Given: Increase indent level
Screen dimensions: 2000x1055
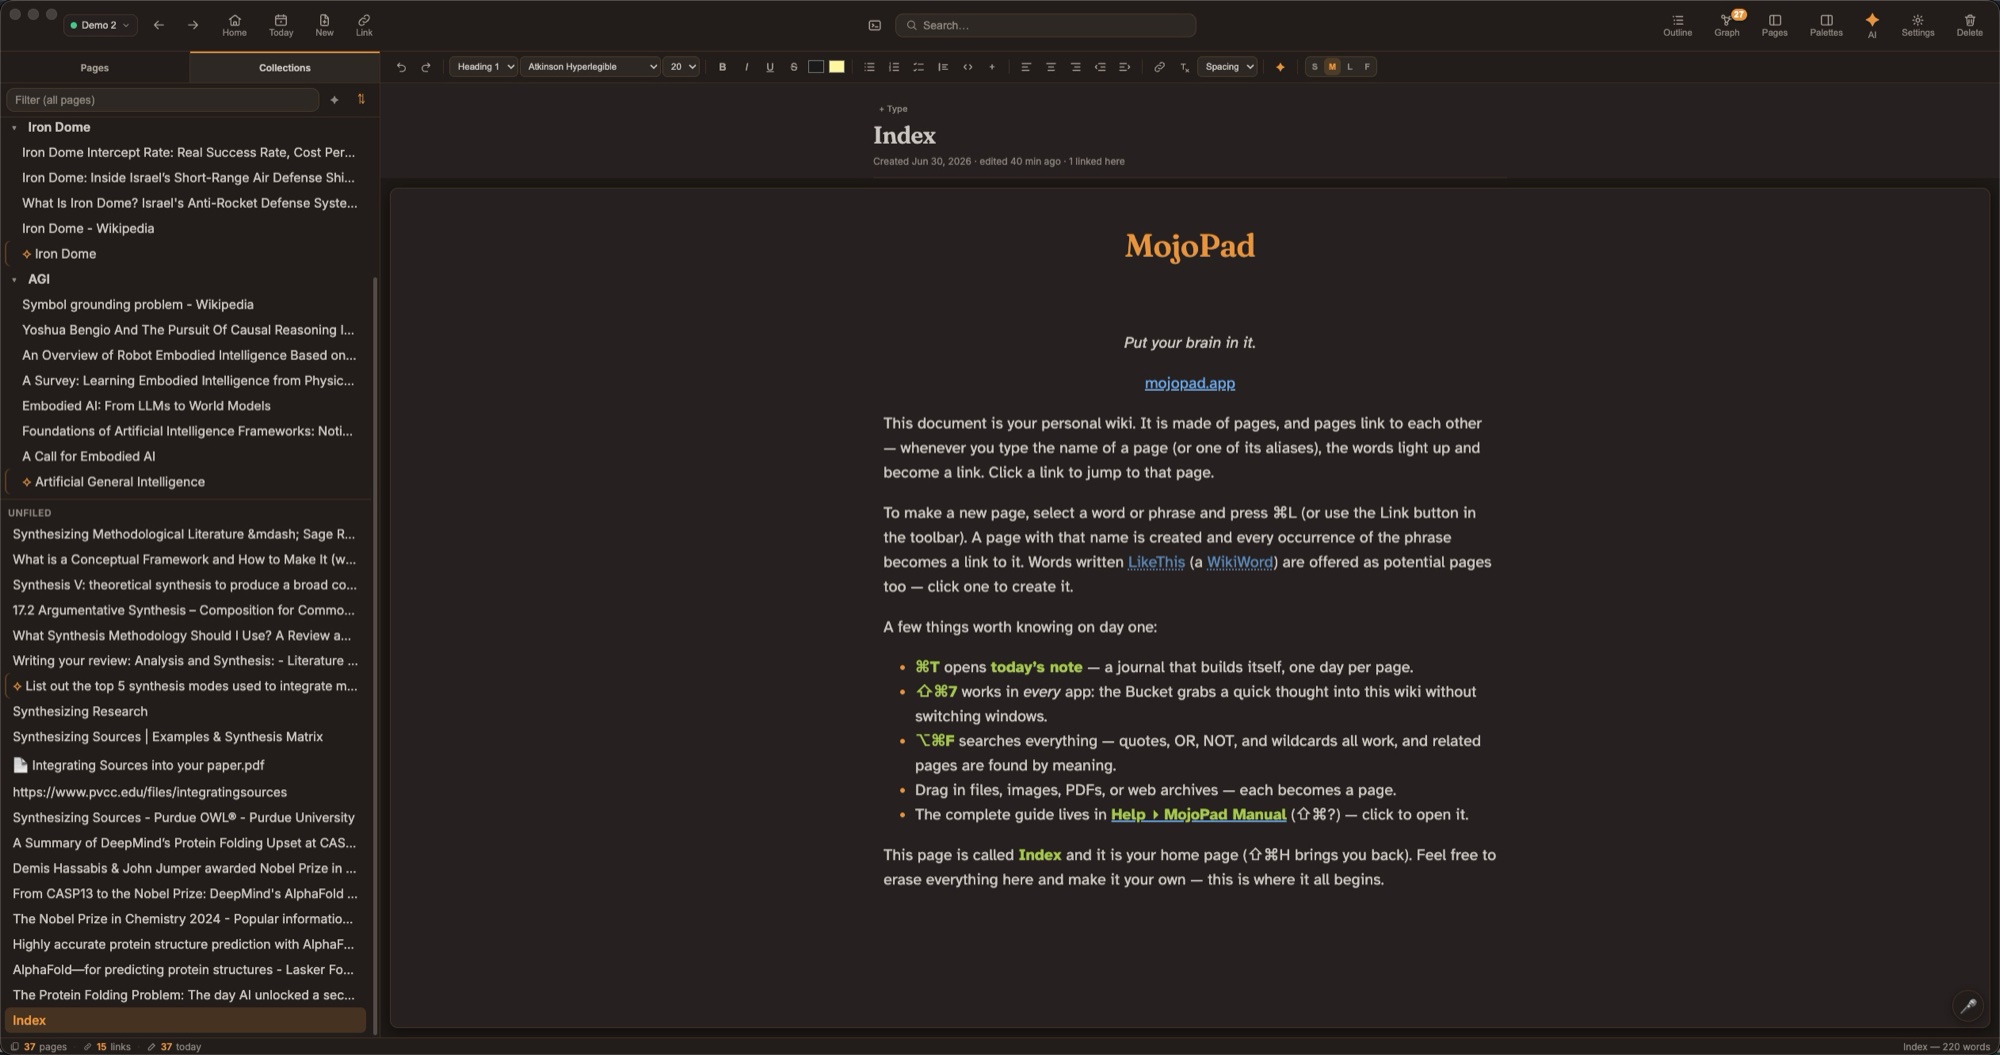Looking at the screenshot, I should (1124, 67).
